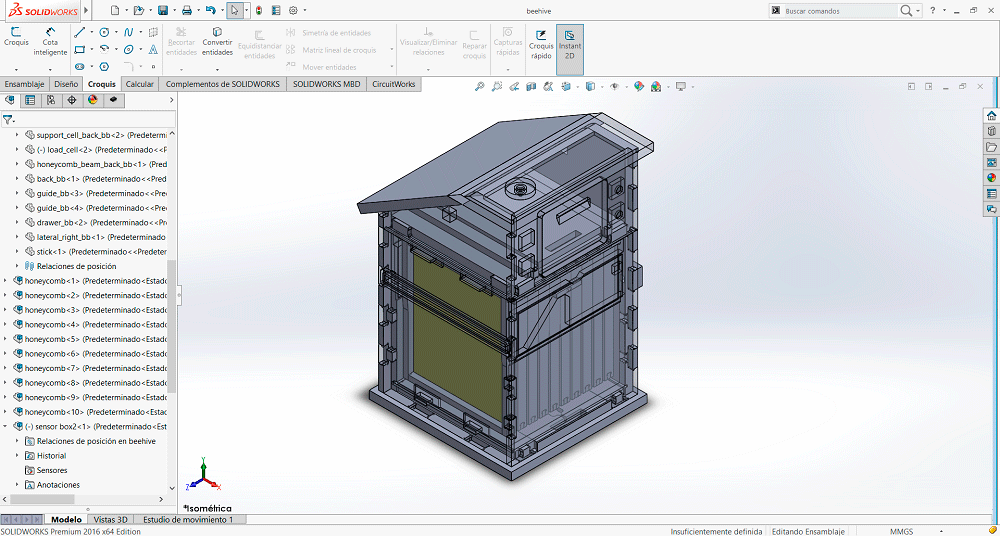This screenshot has width=1000, height=536.
Task: Click the Croquis sketch tool icon
Action: pyautogui.click(x=16, y=36)
